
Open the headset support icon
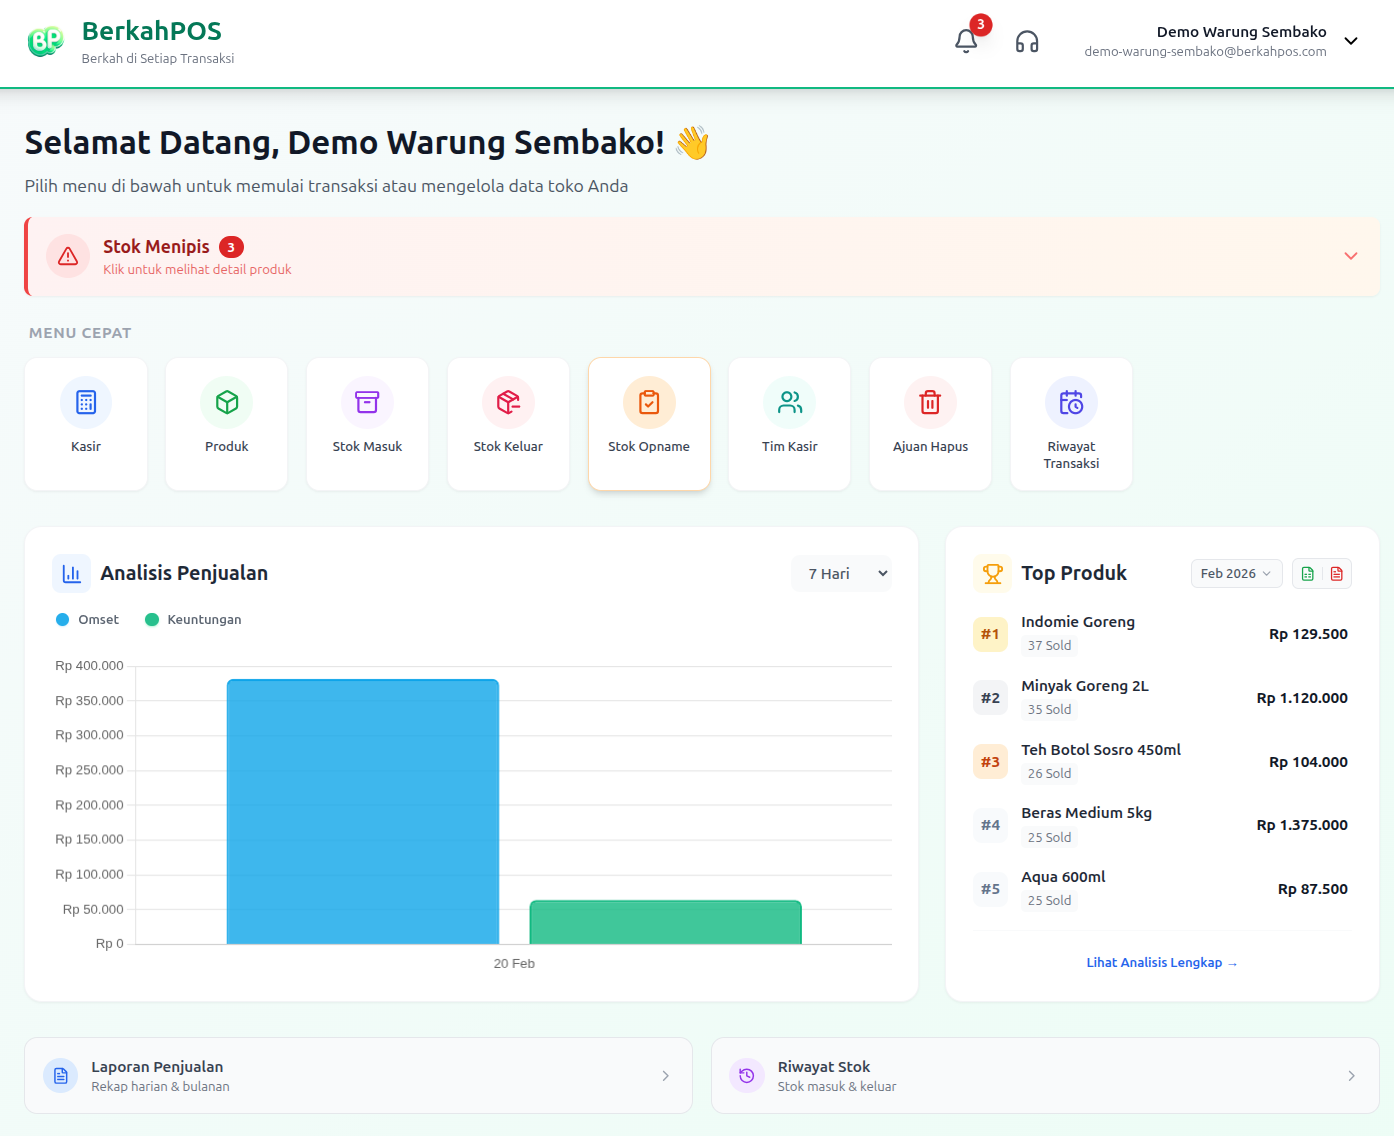1027,41
